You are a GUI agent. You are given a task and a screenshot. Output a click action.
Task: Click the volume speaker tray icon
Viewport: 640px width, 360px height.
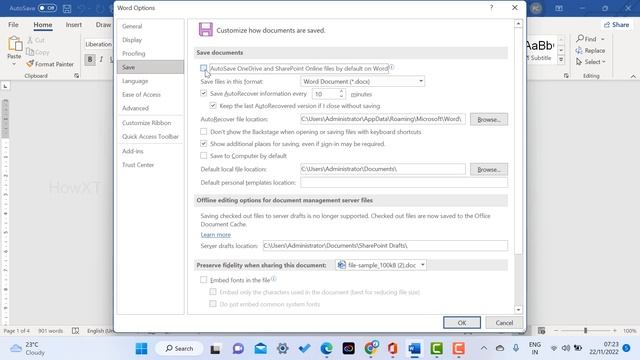[x=566, y=348]
